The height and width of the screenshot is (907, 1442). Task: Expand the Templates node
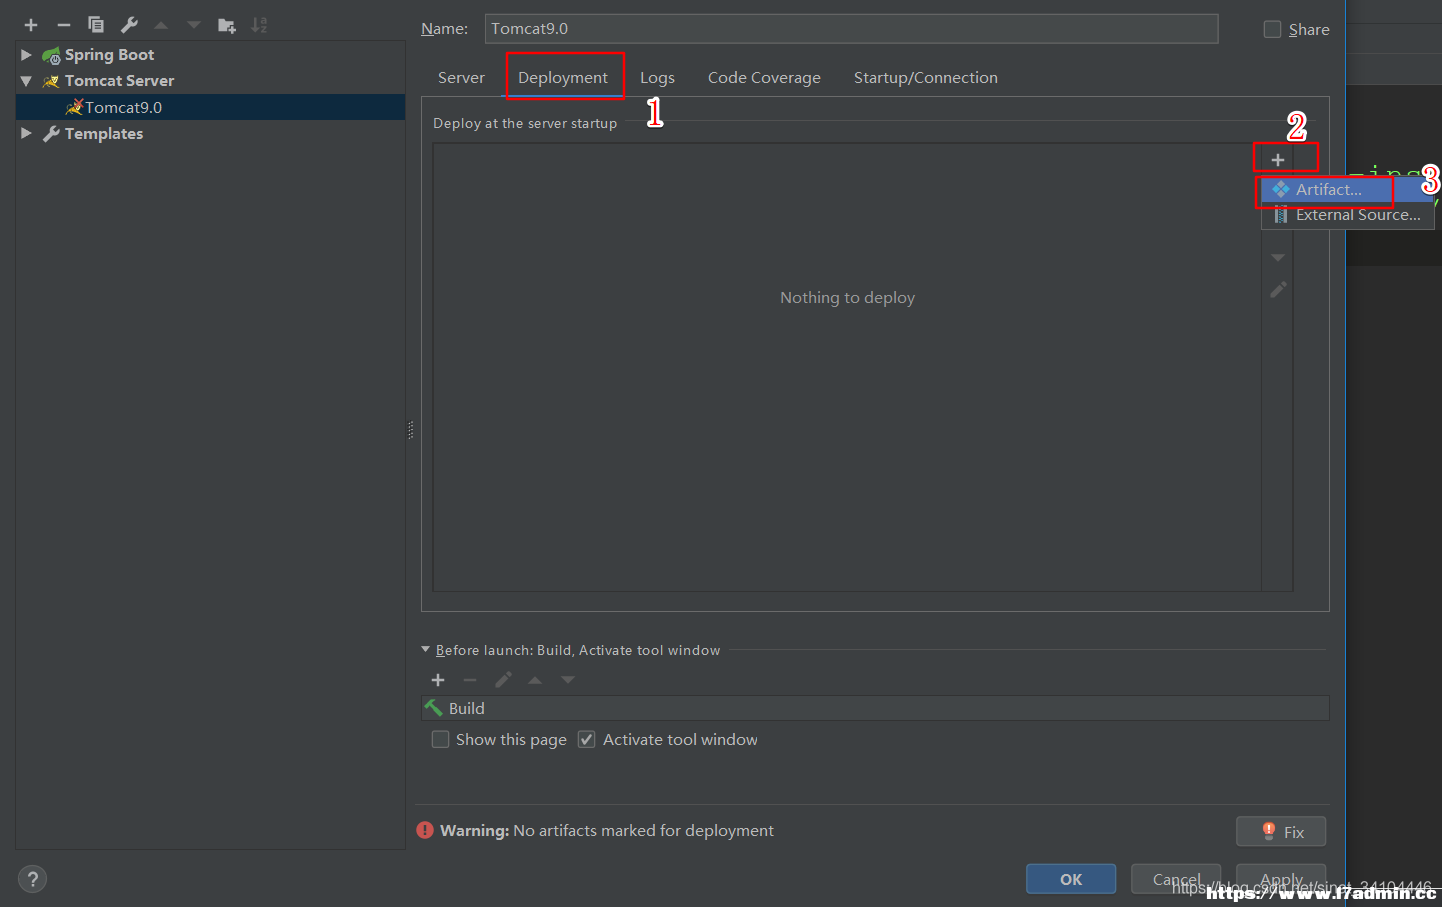coord(26,133)
